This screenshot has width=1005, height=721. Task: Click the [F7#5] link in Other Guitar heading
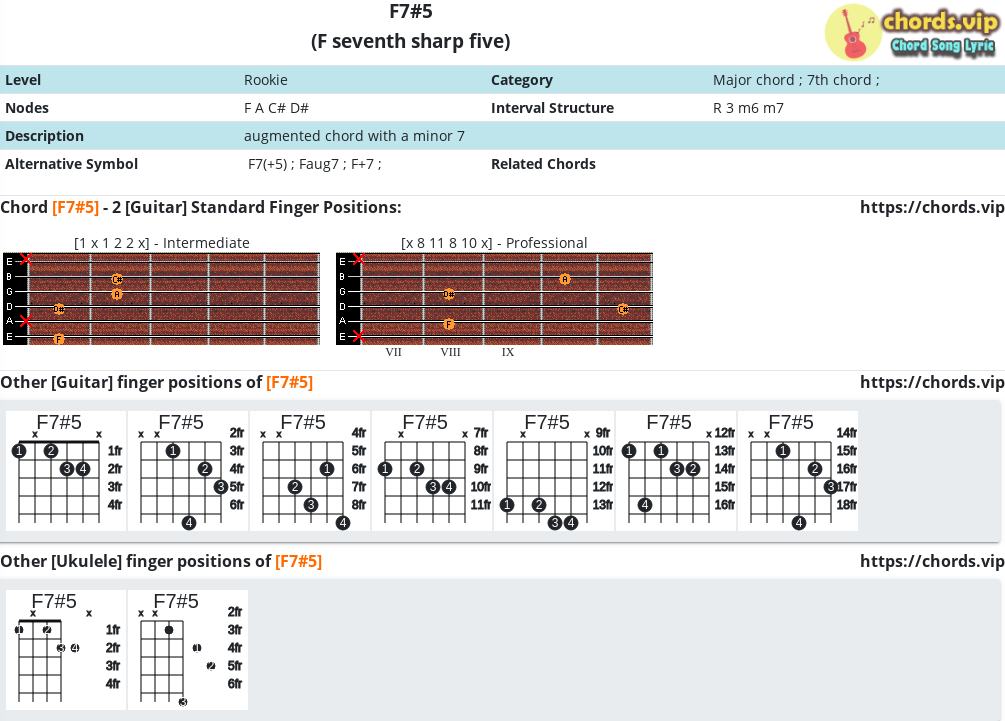point(289,383)
